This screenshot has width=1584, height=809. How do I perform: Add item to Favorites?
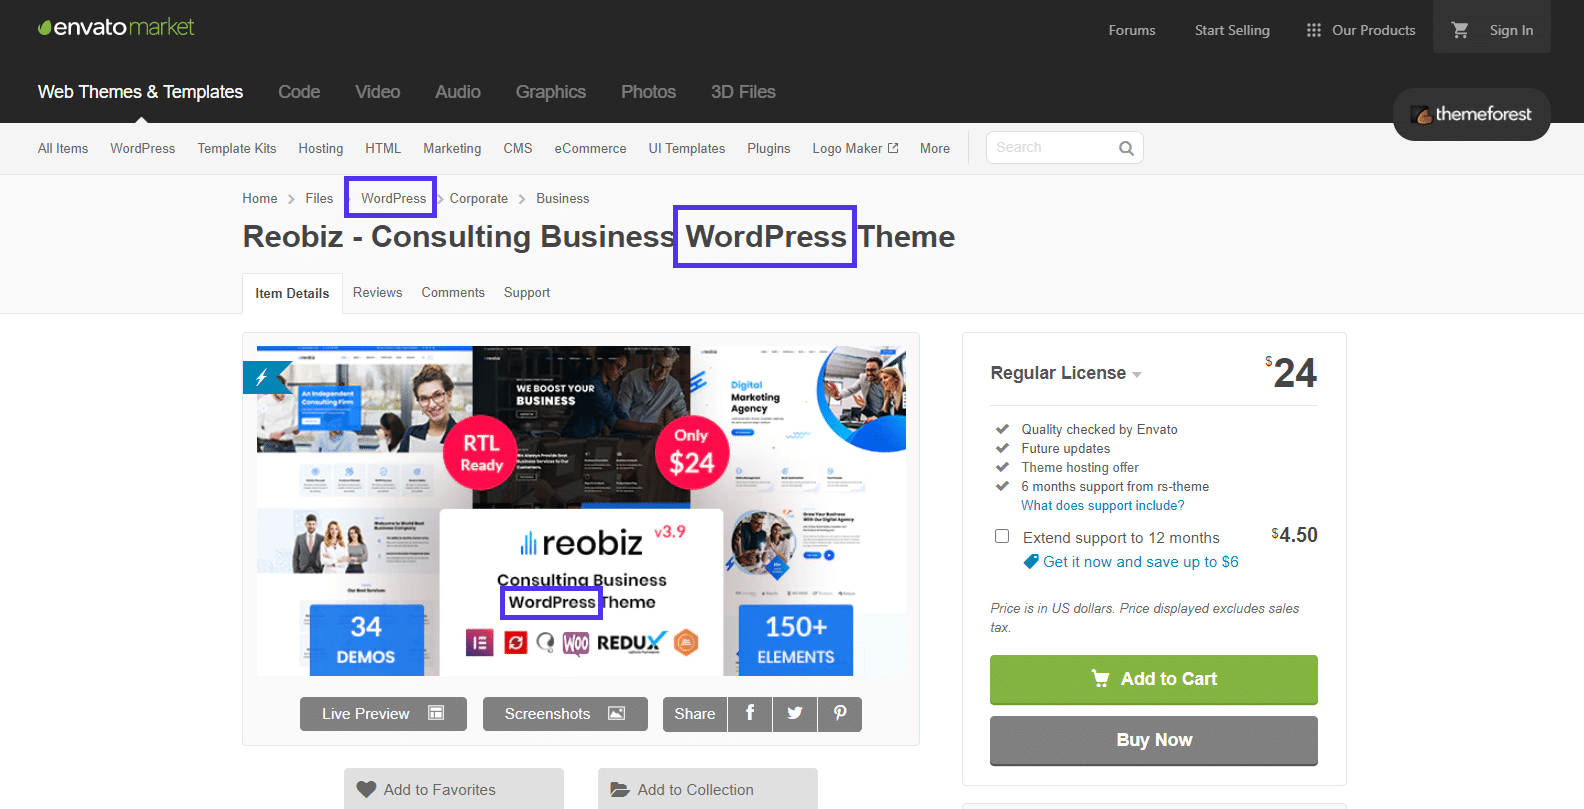coord(454,789)
